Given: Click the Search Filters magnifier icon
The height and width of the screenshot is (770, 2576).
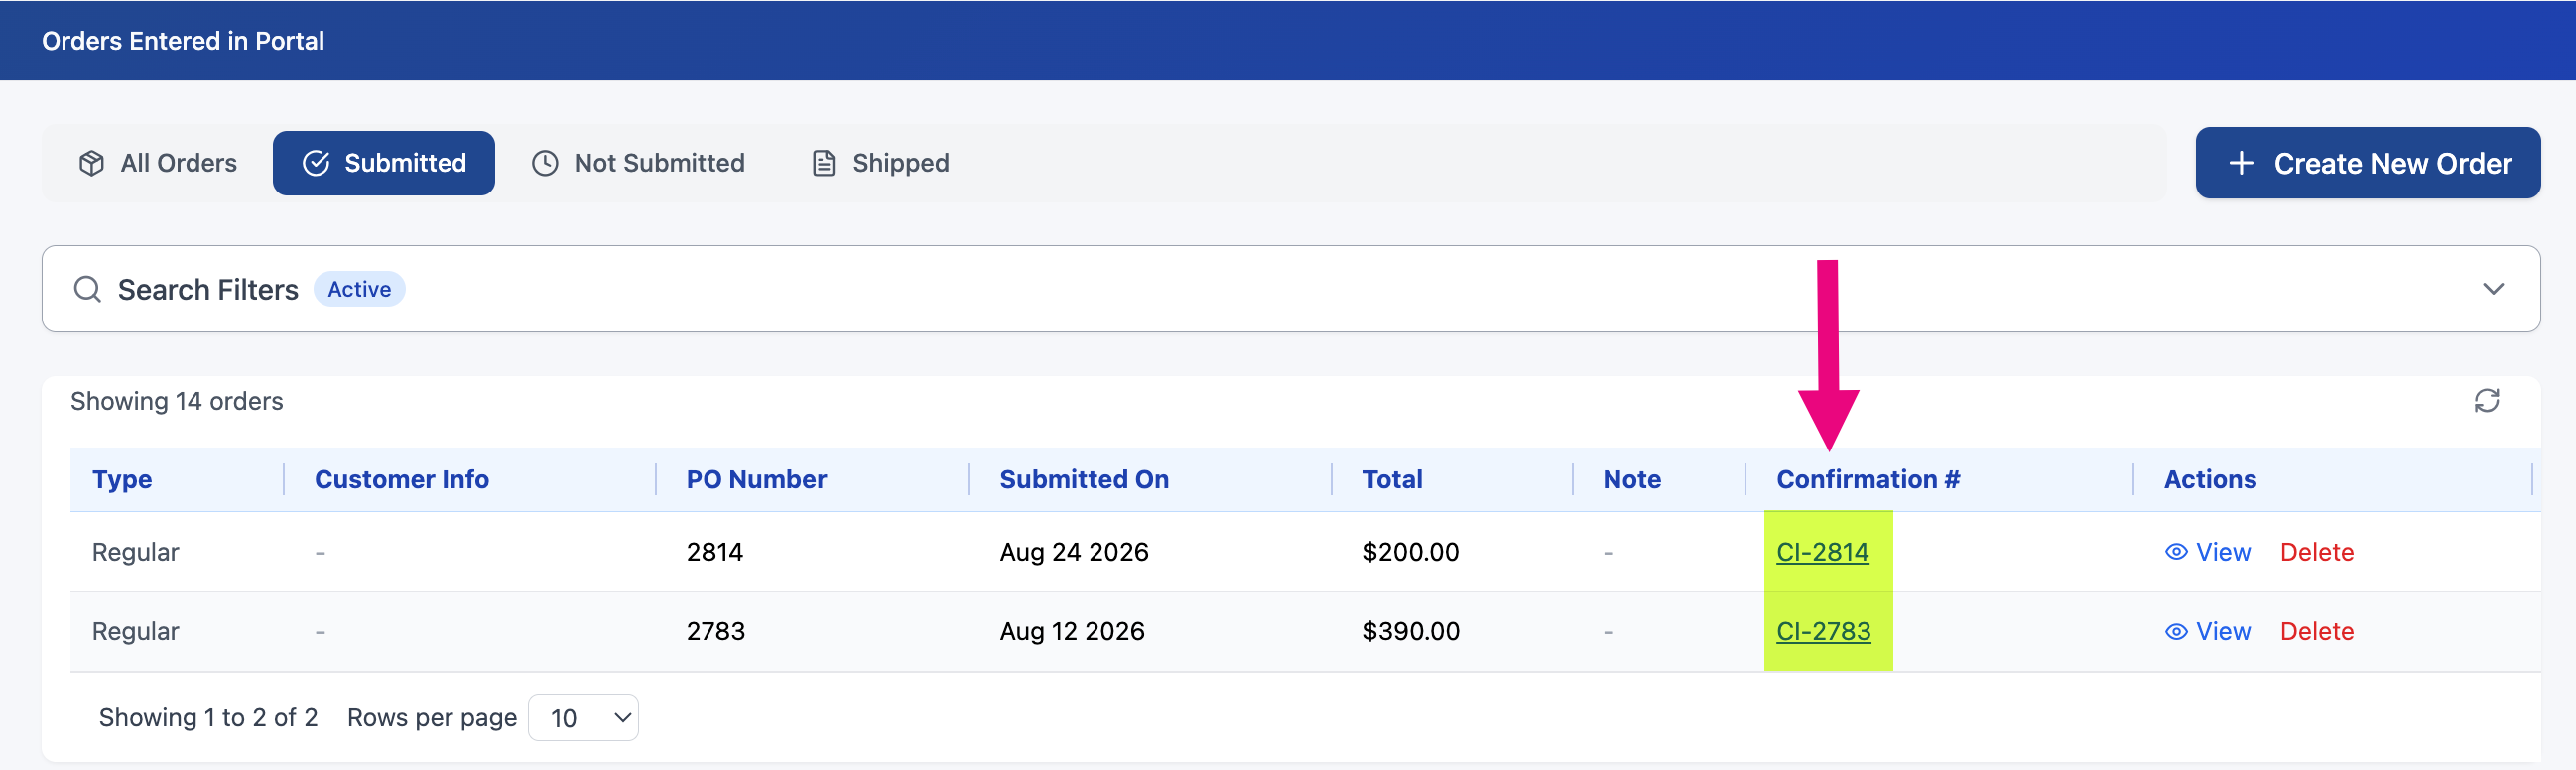Looking at the screenshot, I should click(88, 289).
